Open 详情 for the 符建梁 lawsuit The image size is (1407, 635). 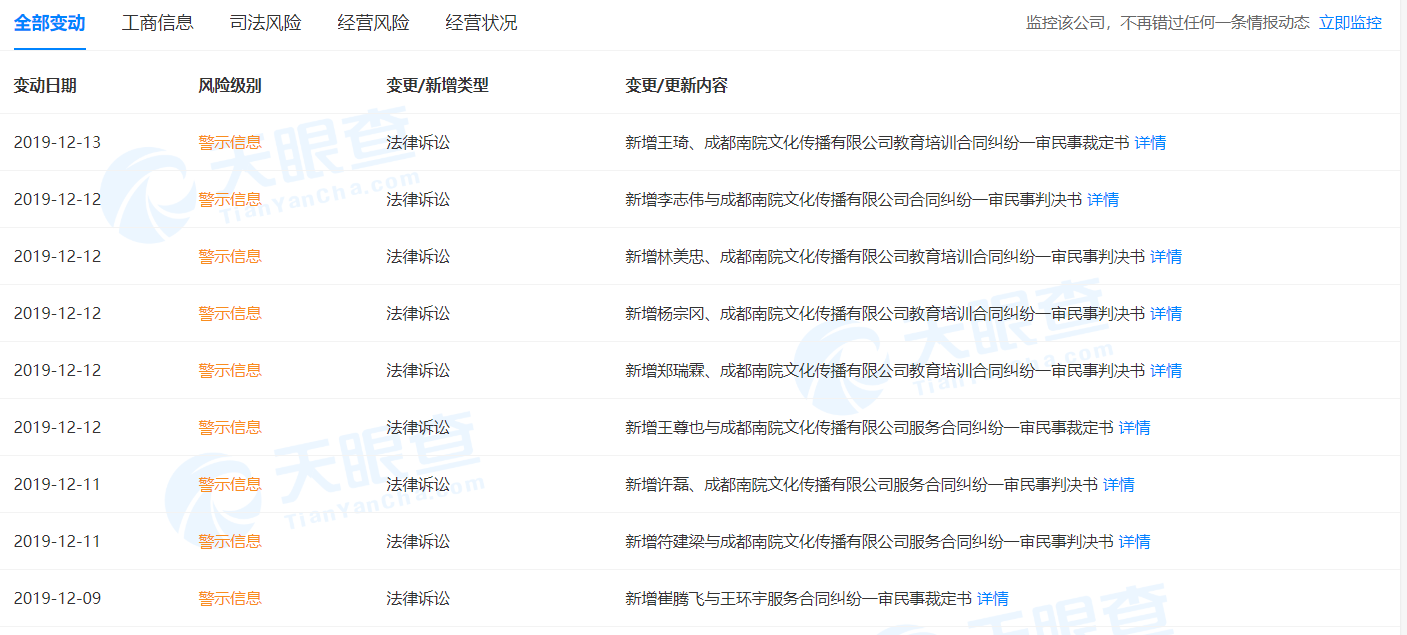click(x=1134, y=541)
